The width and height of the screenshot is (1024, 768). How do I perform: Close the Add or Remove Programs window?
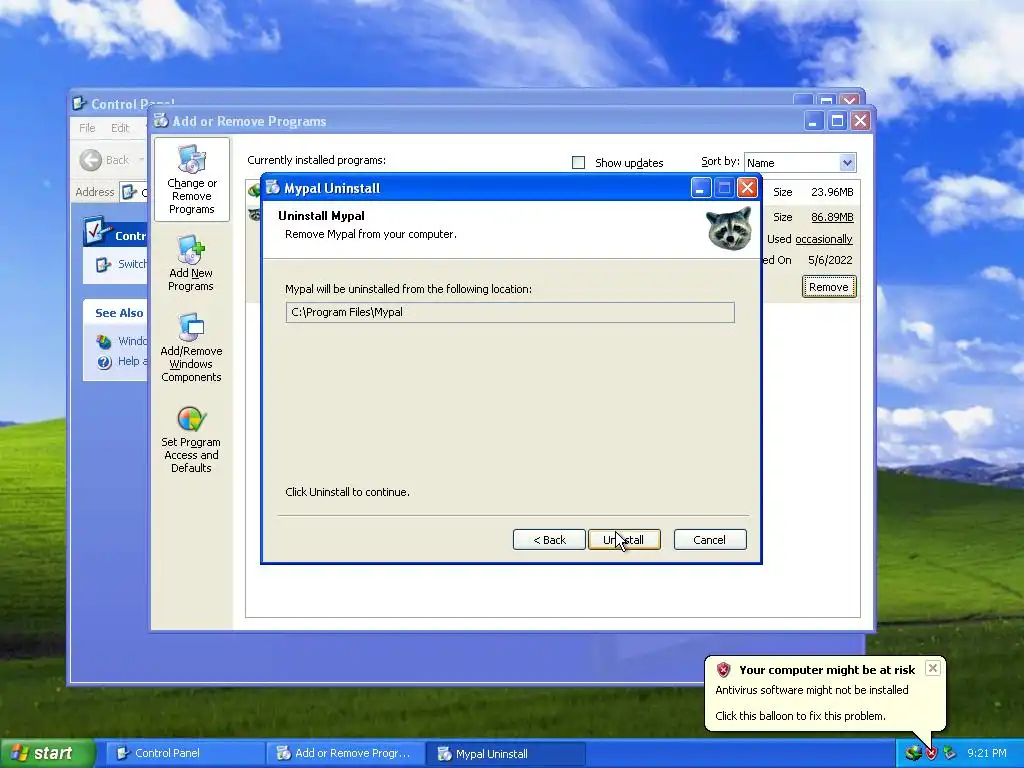(861, 121)
